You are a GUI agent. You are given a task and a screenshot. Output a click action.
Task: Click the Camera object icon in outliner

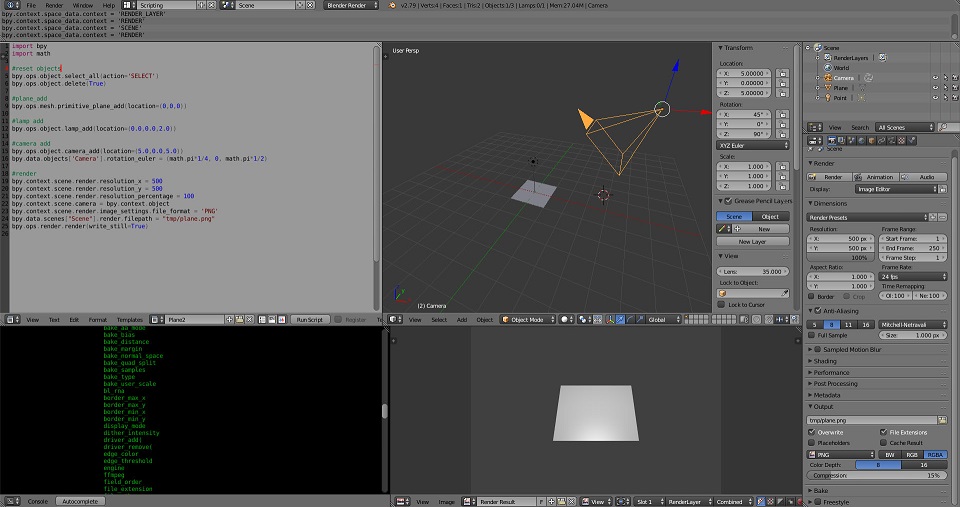pos(828,78)
